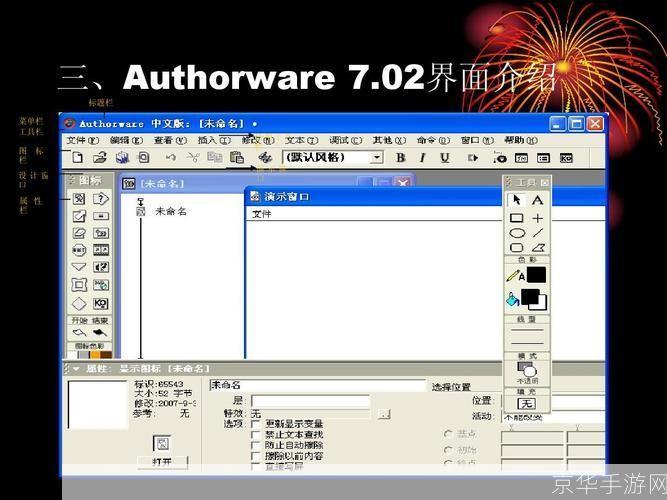Enable 更新显示变量 checkbox
This screenshot has width=667, height=500.
tap(256, 424)
